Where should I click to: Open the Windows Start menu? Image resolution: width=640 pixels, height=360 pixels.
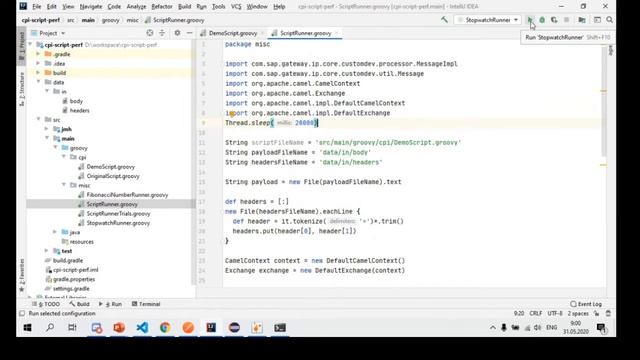(x=27, y=327)
